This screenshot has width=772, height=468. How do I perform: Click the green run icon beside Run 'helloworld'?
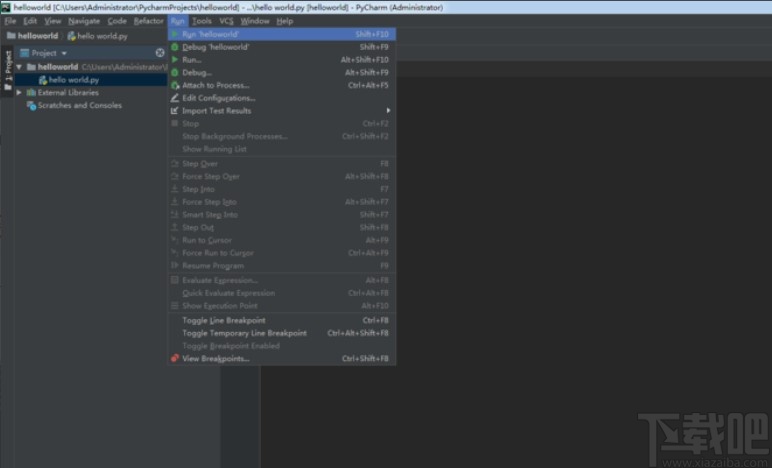pyautogui.click(x=174, y=34)
